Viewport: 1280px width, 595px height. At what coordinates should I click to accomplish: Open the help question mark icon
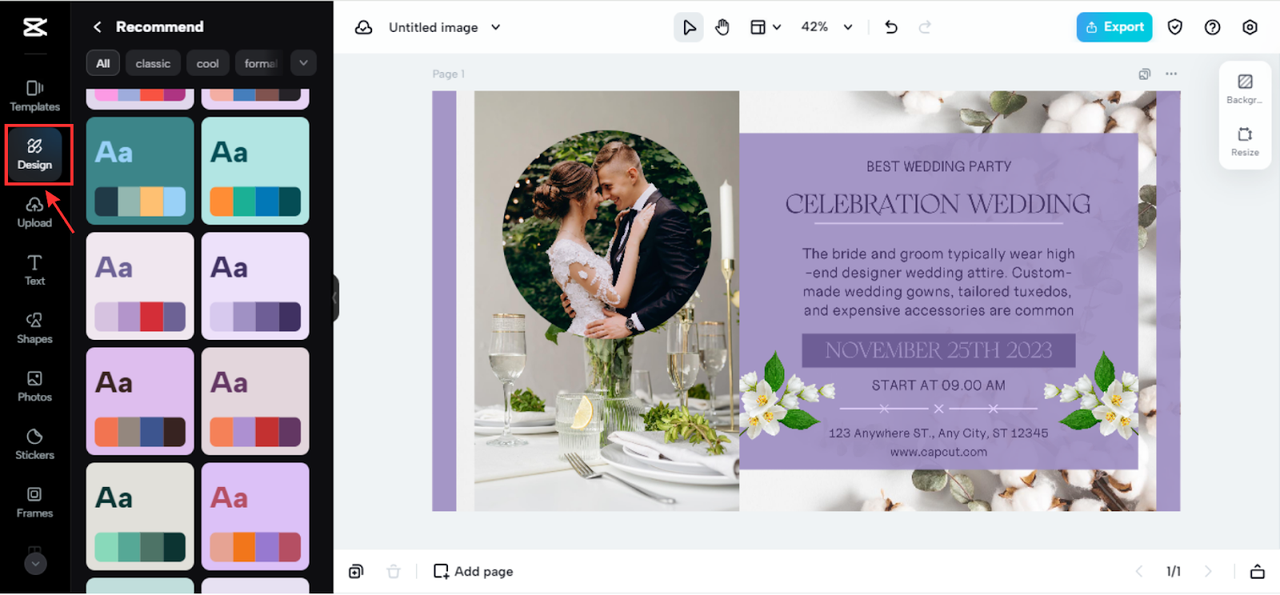pyautogui.click(x=1213, y=27)
